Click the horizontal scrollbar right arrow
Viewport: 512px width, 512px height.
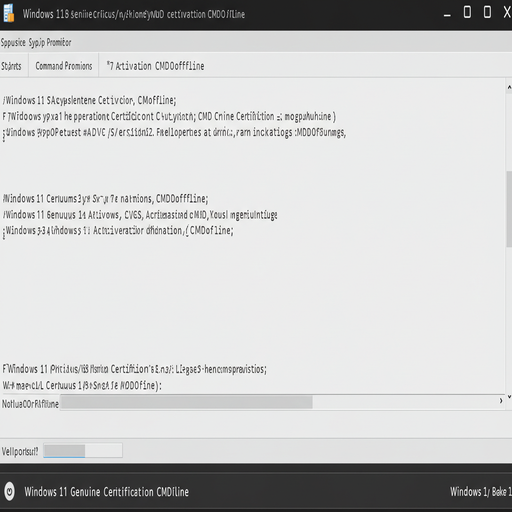(501, 401)
